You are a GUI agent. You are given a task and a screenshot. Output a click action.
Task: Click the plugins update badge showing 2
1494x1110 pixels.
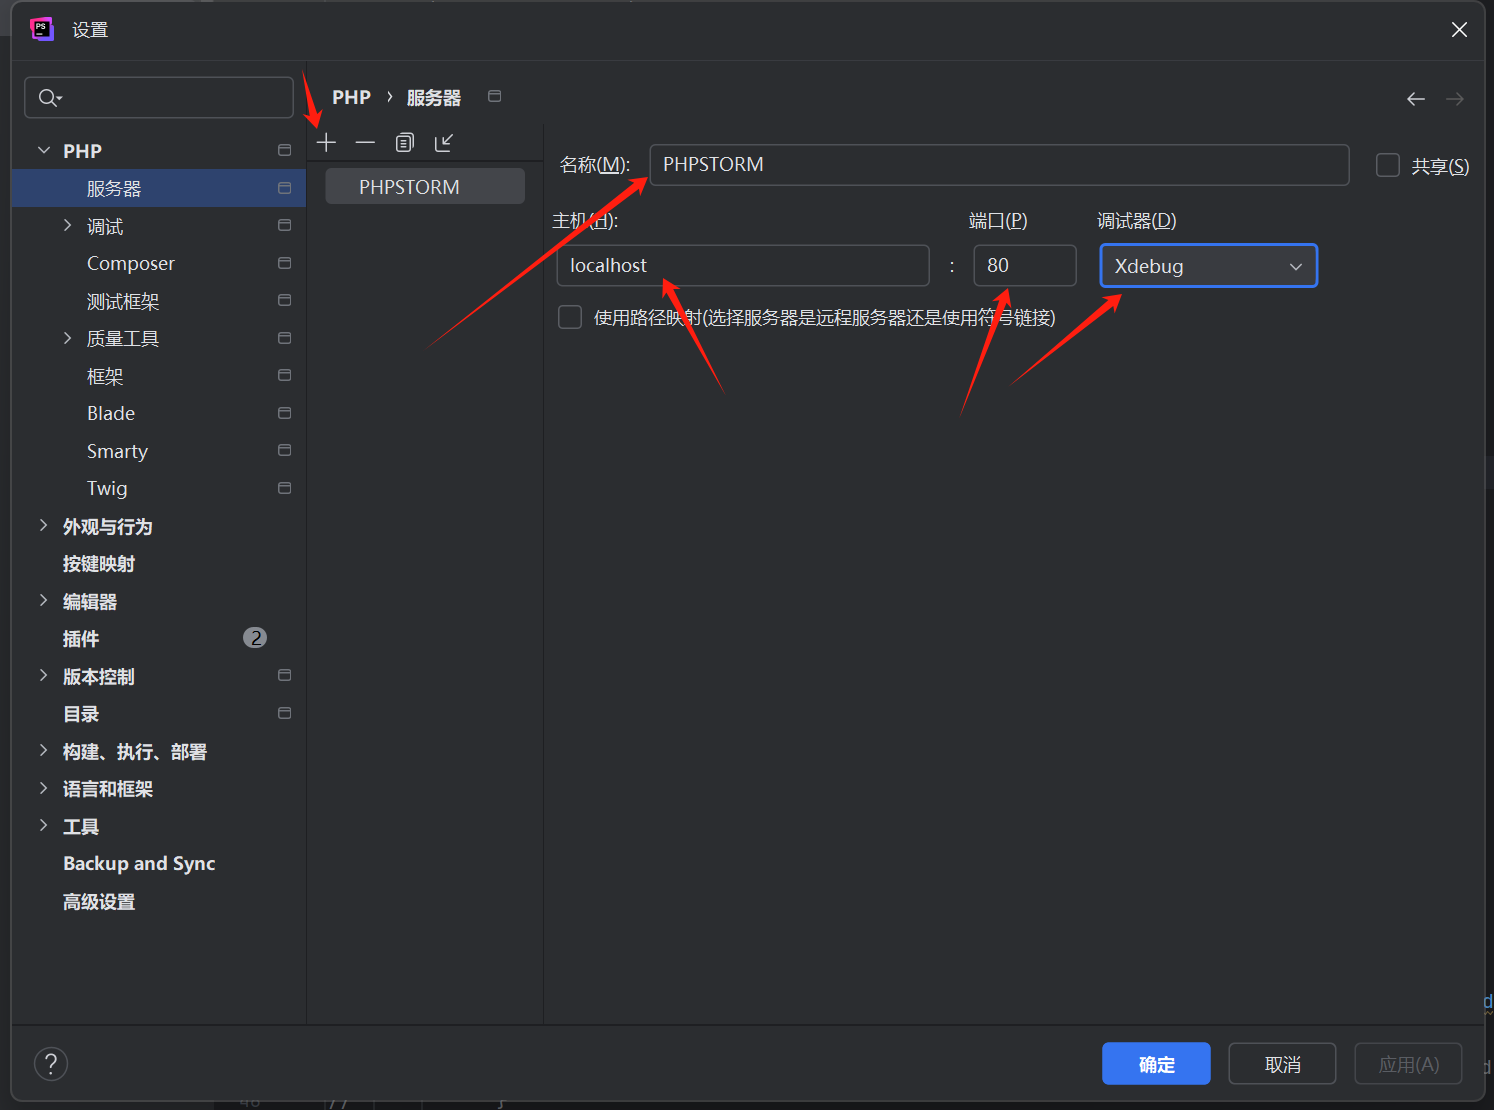[x=255, y=638]
